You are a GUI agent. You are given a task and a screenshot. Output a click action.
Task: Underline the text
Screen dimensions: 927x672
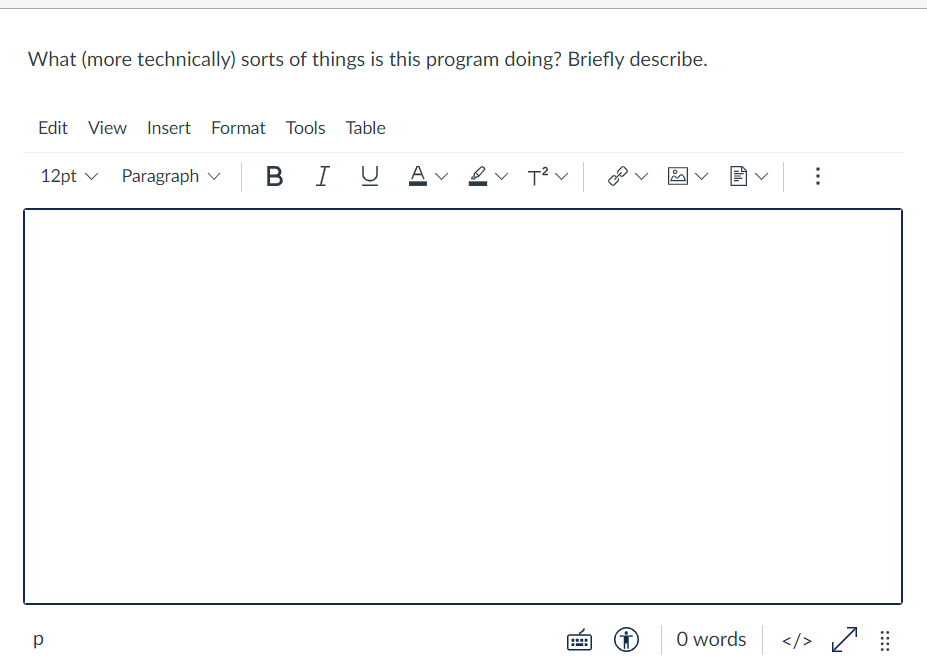pyautogui.click(x=369, y=176)
